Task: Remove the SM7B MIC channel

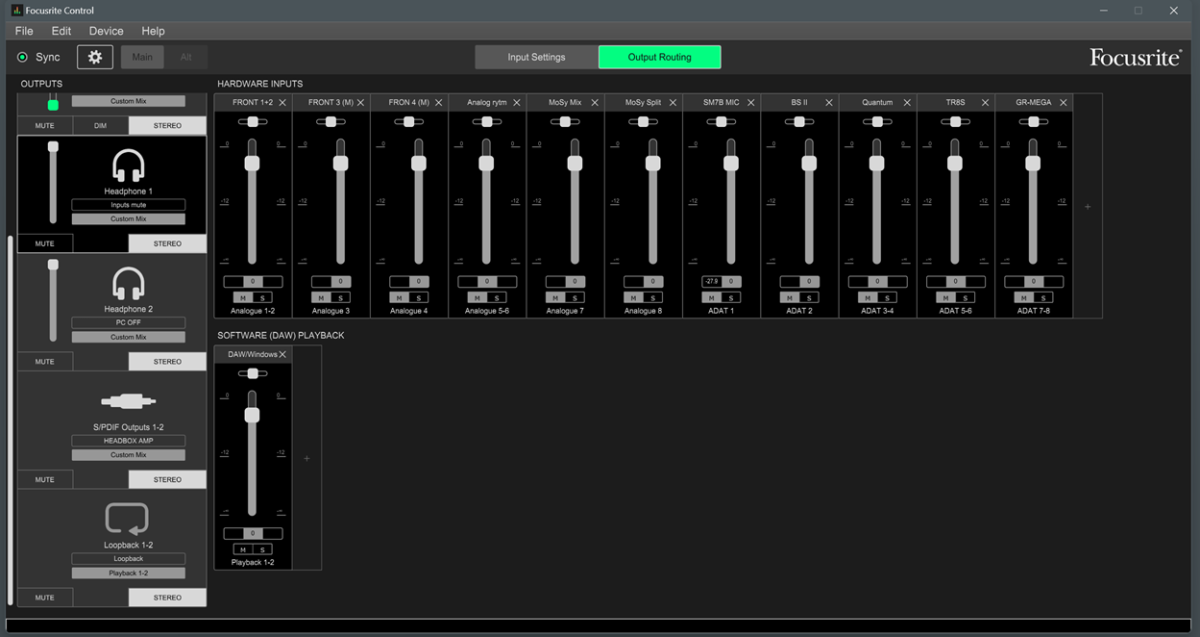Action: [751, 102]
